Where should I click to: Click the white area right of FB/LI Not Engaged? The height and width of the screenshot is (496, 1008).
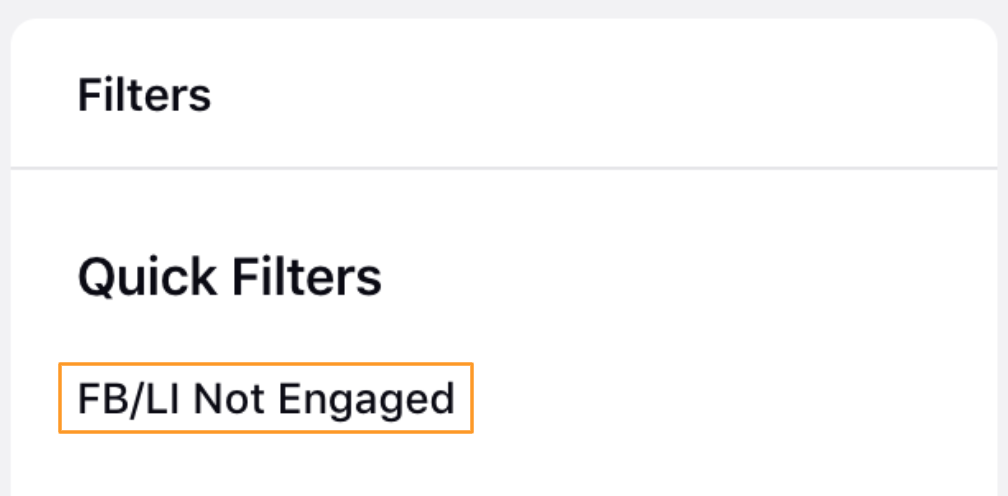(x=733, y=398)
